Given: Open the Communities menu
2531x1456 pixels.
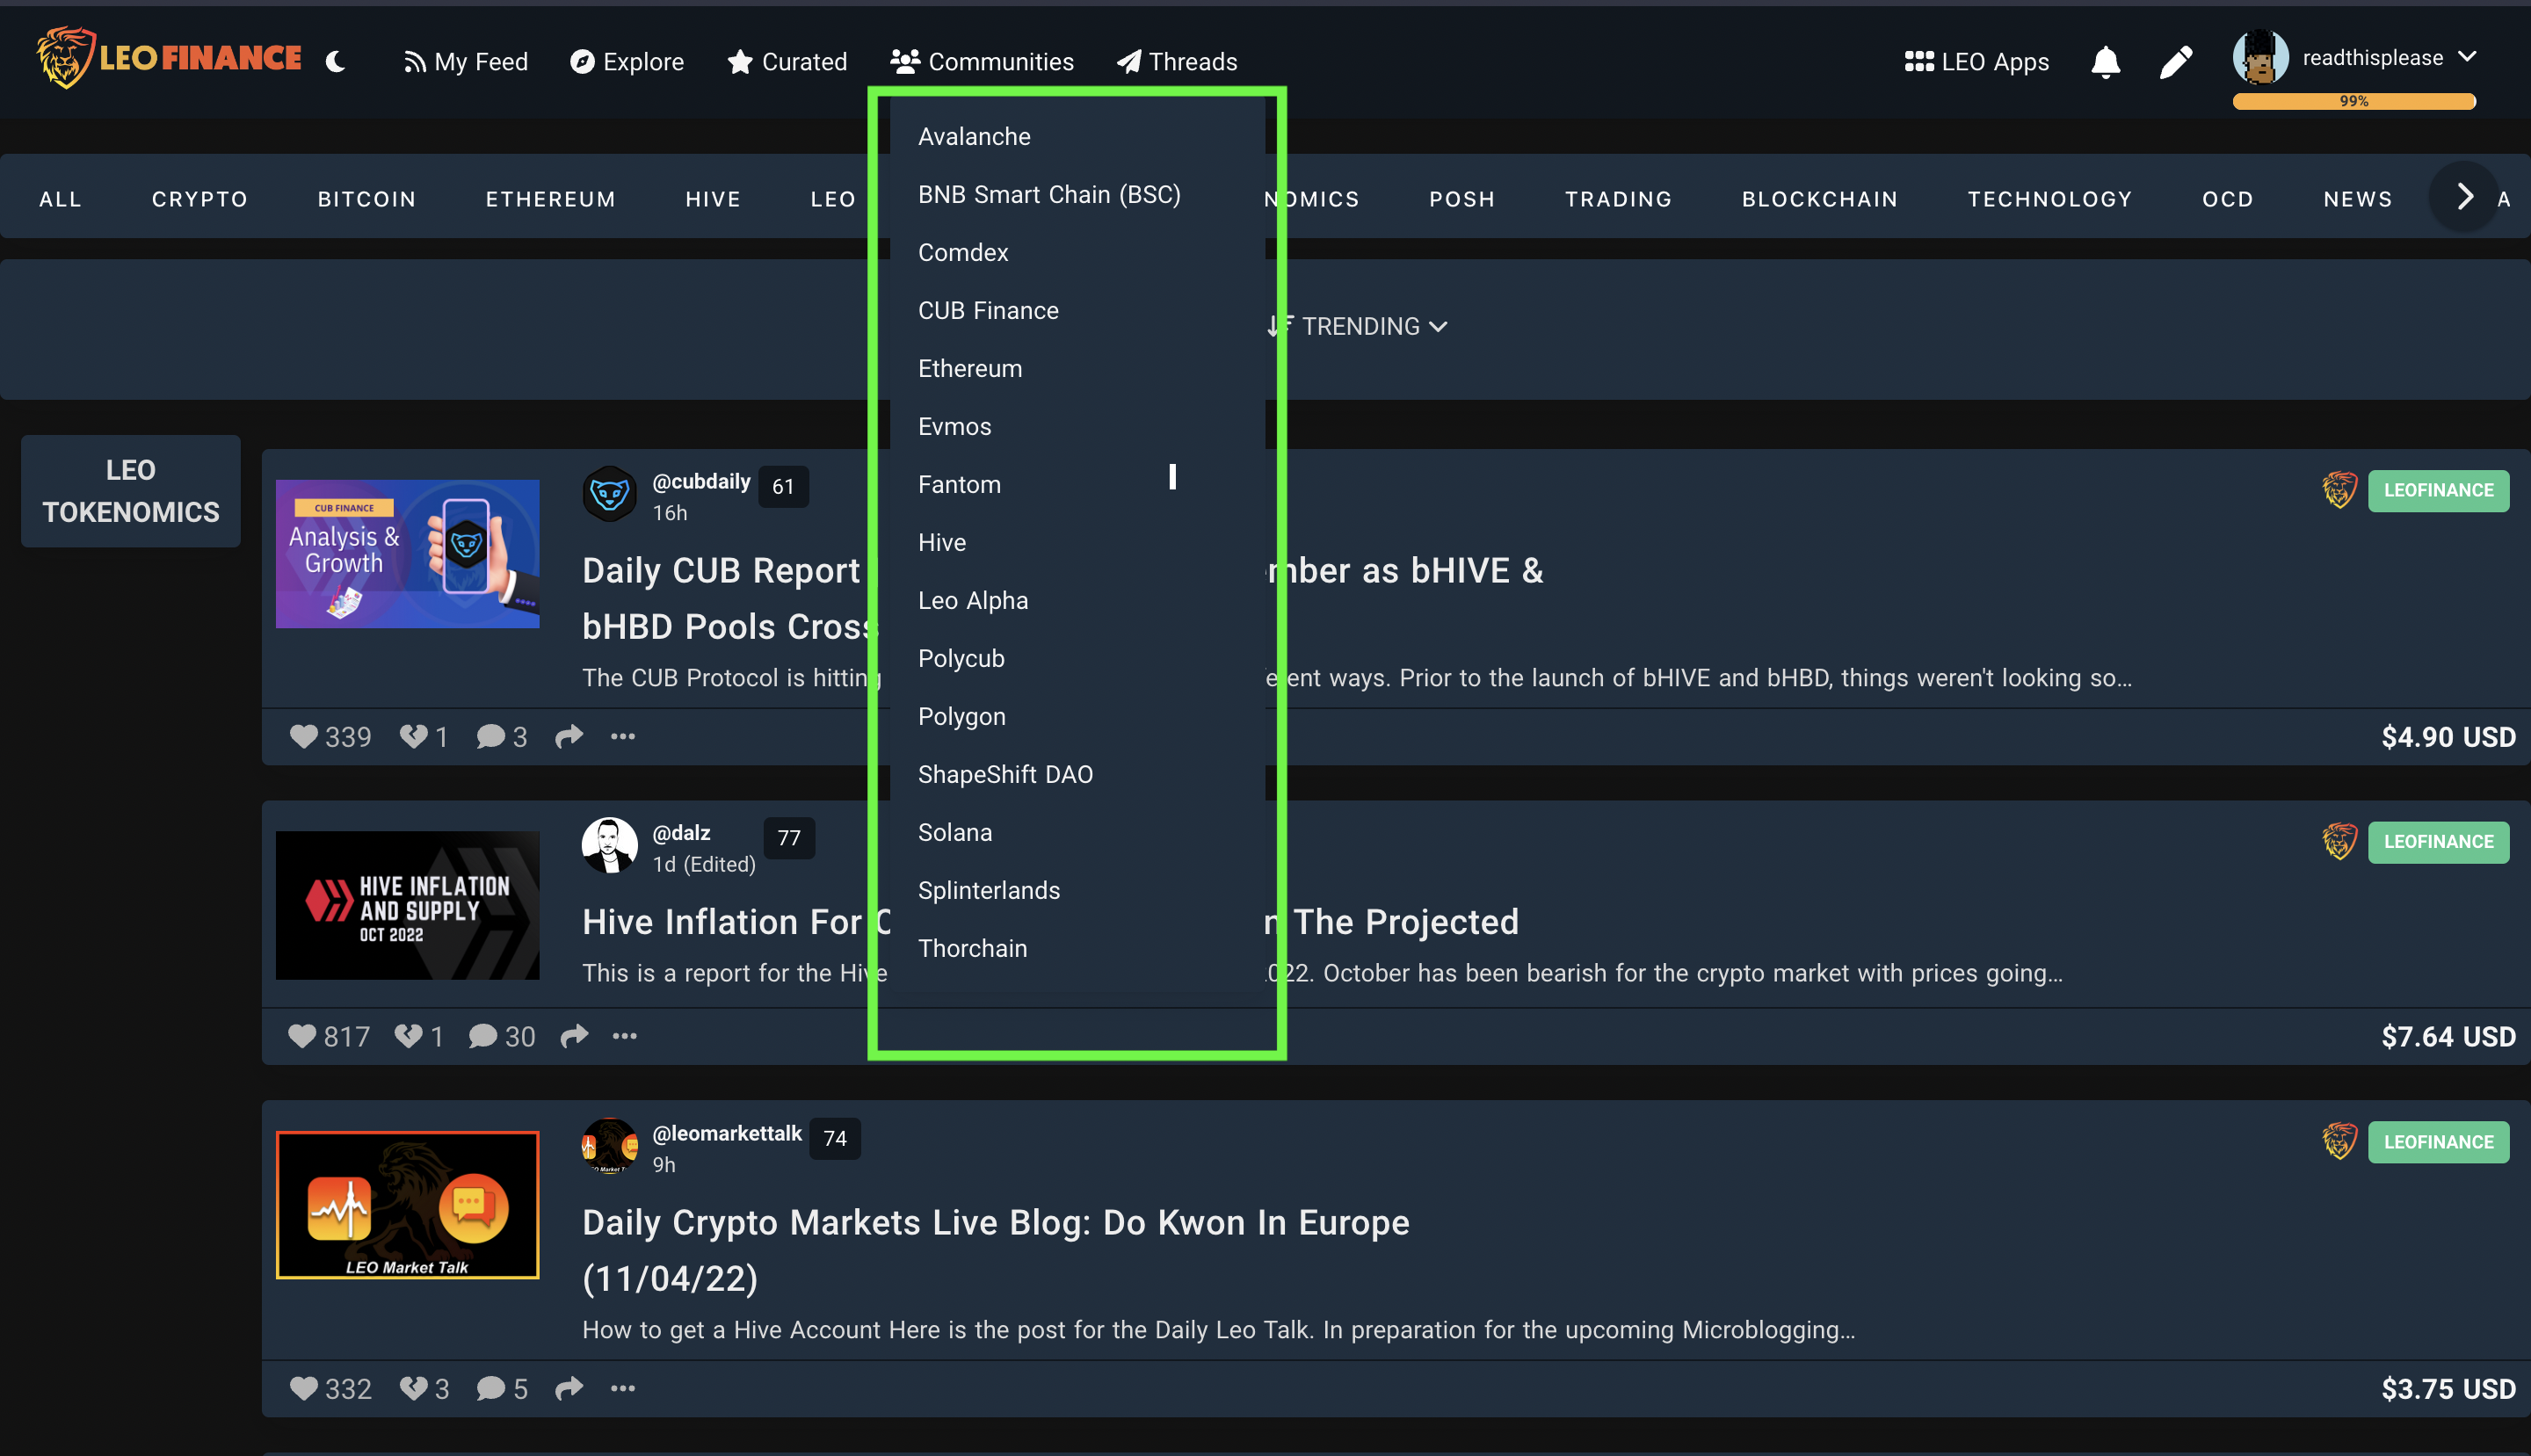Looking at the screenshot, I should click(982, 61).
